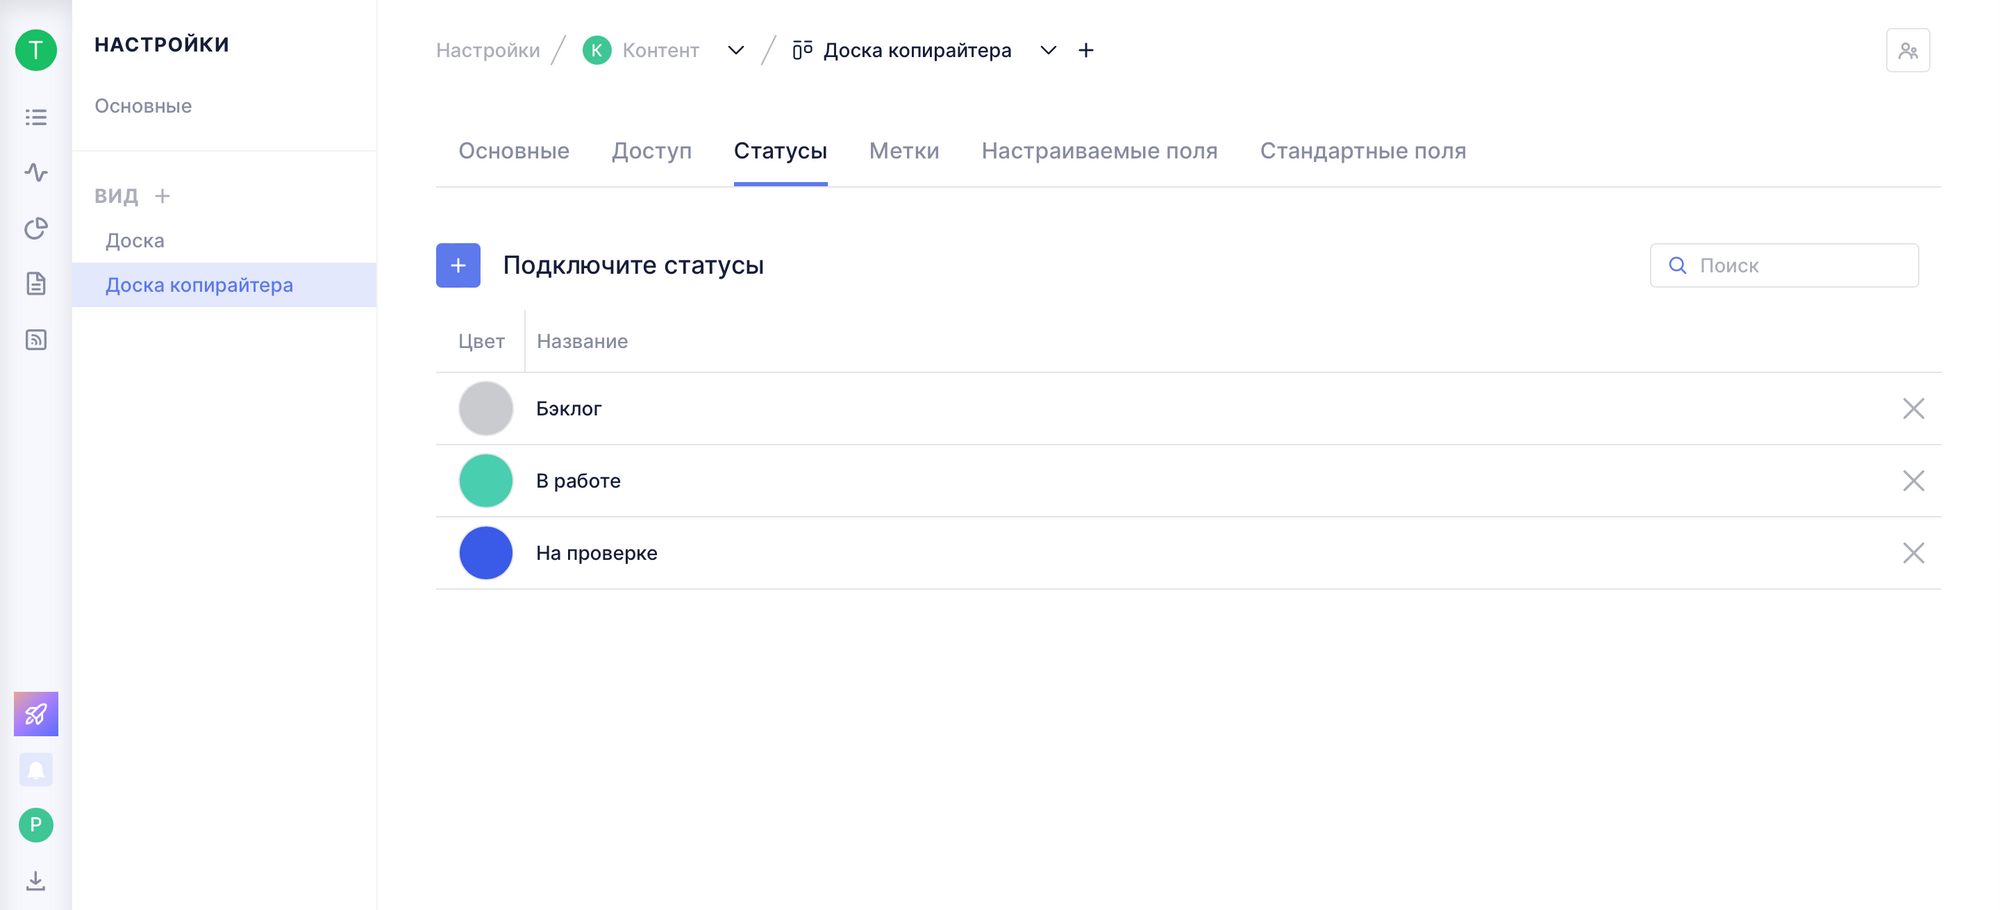Remove the Бэклог status

[1912, 409]
